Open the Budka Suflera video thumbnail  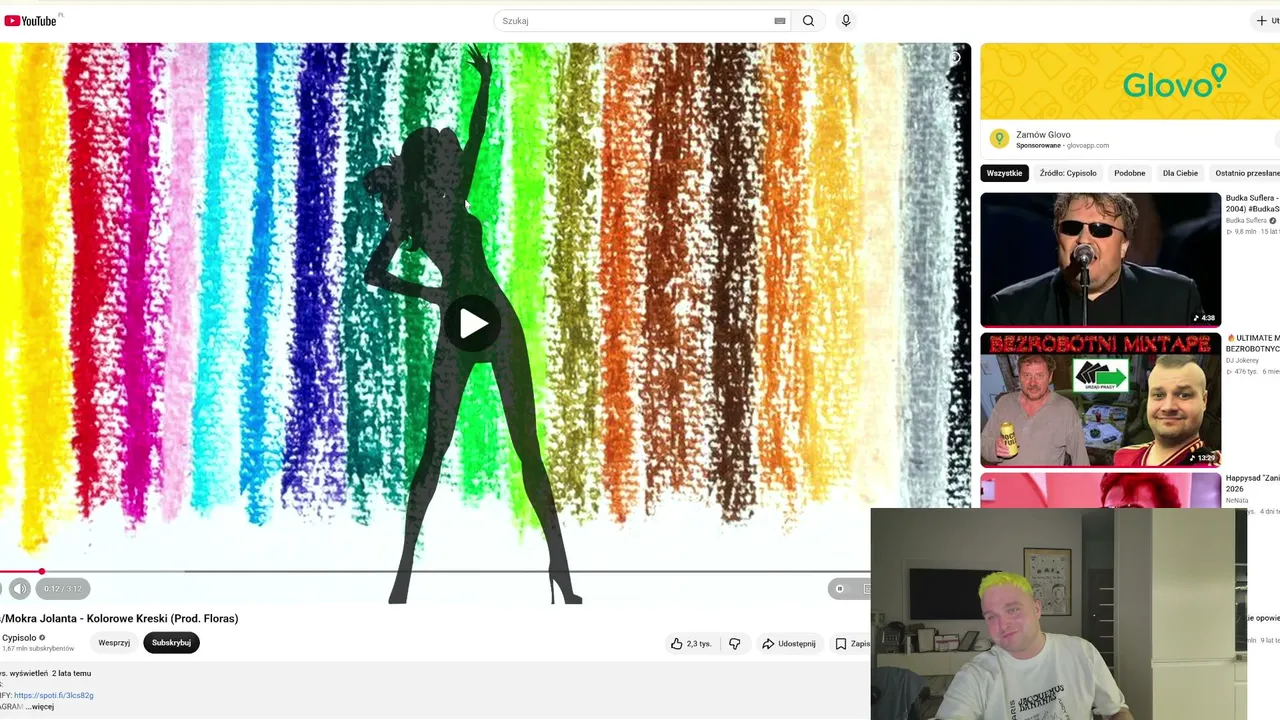coord(1101,260)
